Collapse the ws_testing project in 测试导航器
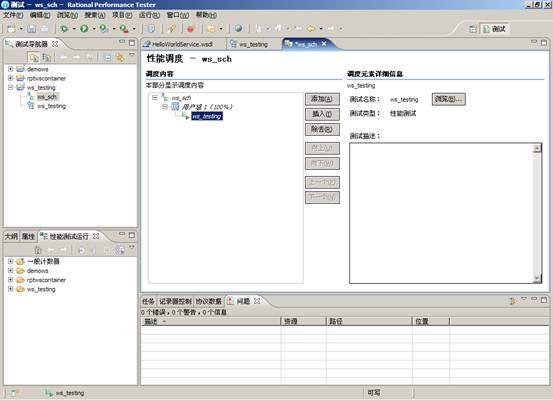This screenshot has width=553, height=401. pos(11,87)
